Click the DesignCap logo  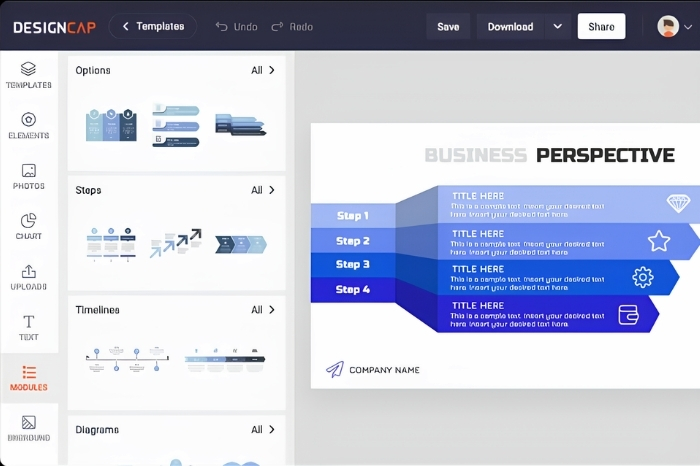[54, 27]
